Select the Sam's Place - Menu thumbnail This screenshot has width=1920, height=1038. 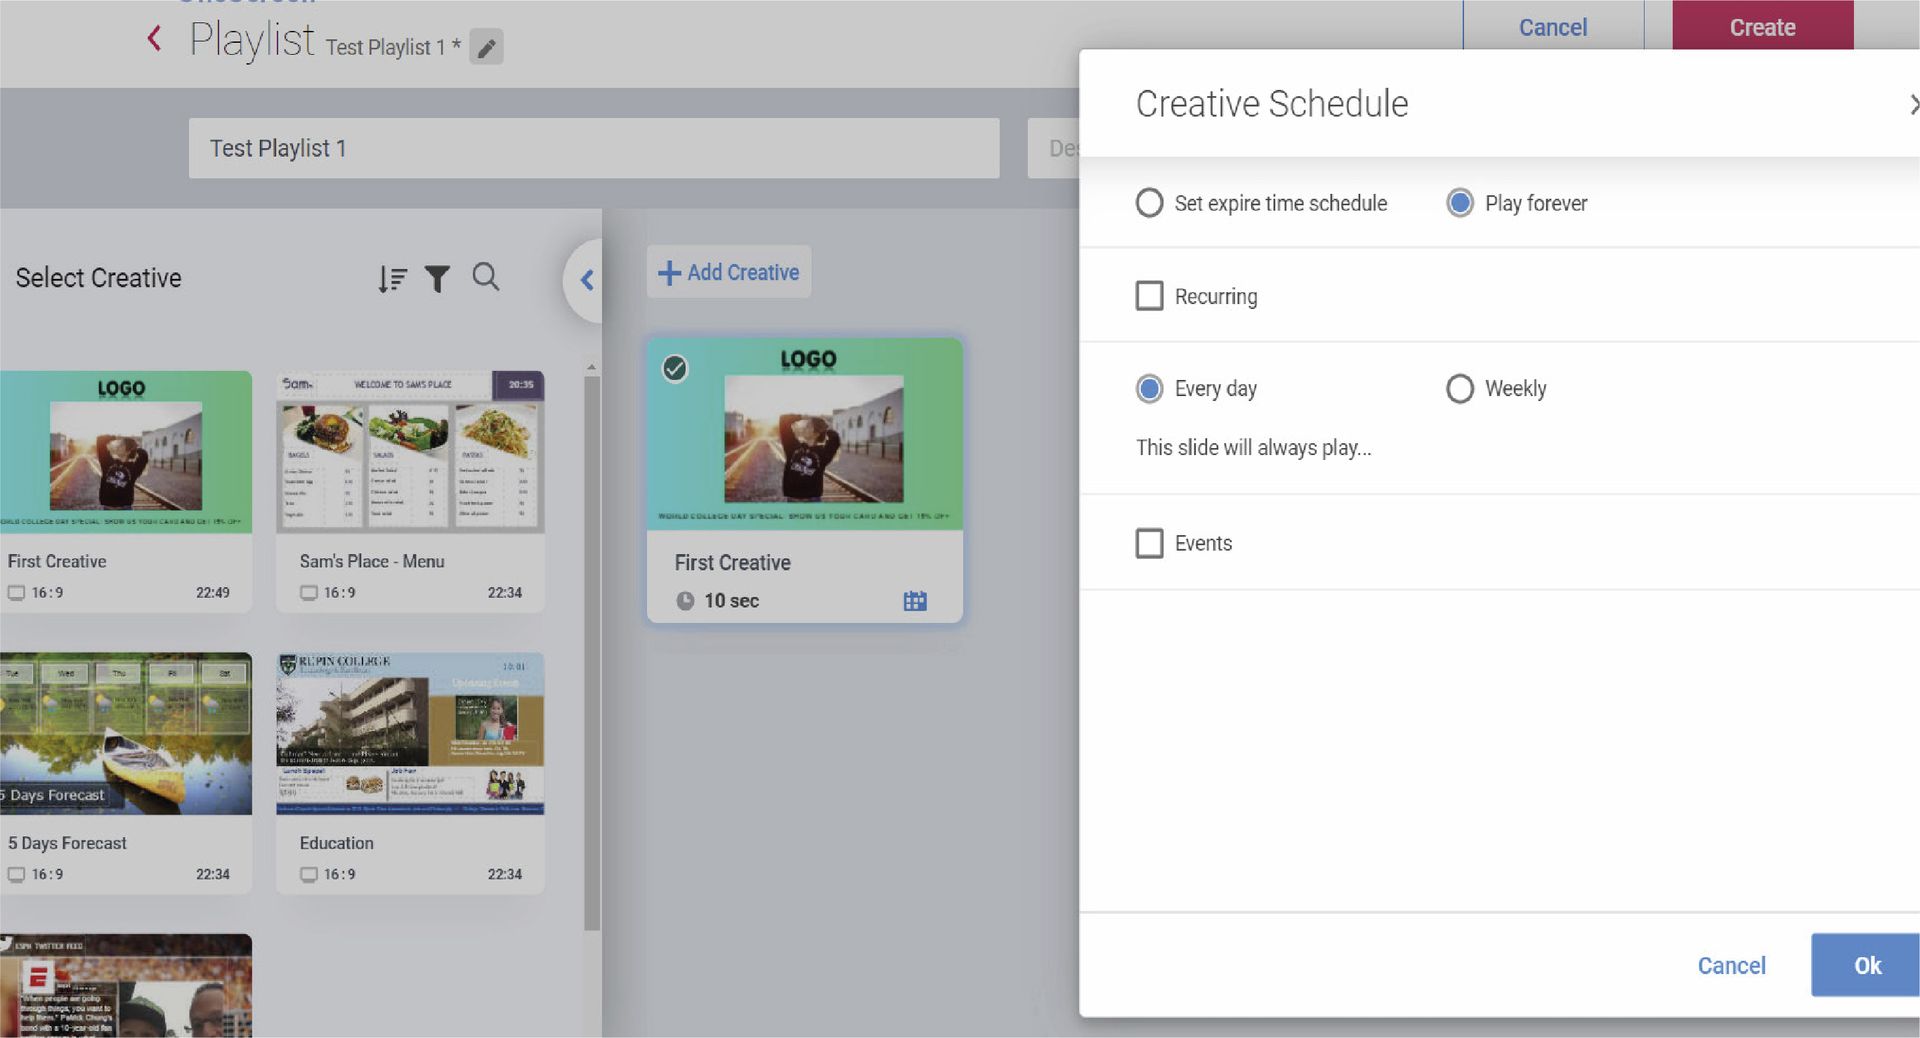pyautogui.click(x=410, y=452)
